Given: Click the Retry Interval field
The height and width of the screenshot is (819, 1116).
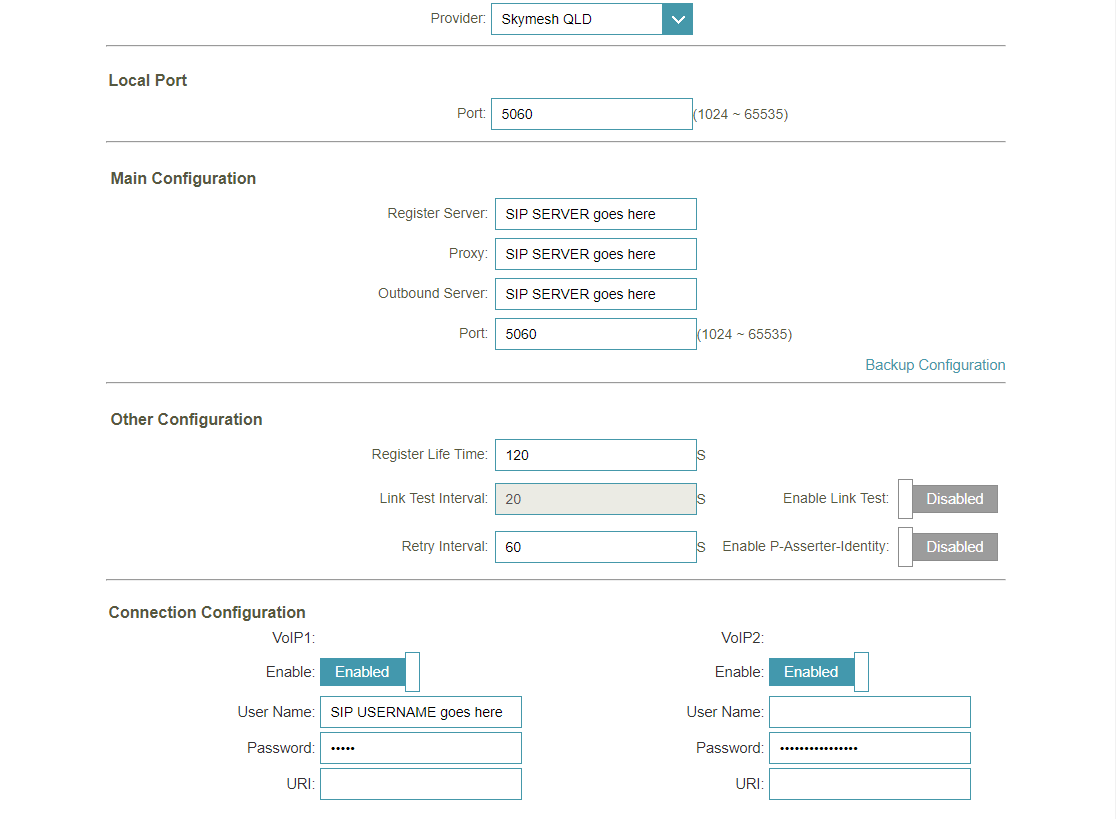Looking at the screenshot, I should tap(595, 547).
